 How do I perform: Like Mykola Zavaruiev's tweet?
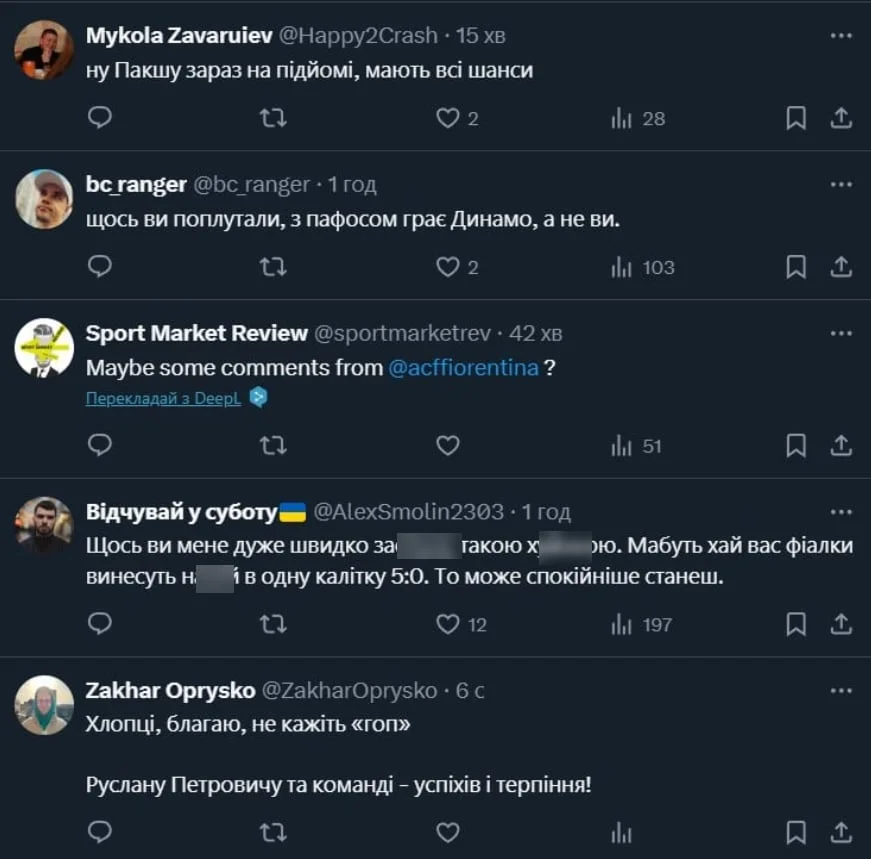click(x=447, y=119)
